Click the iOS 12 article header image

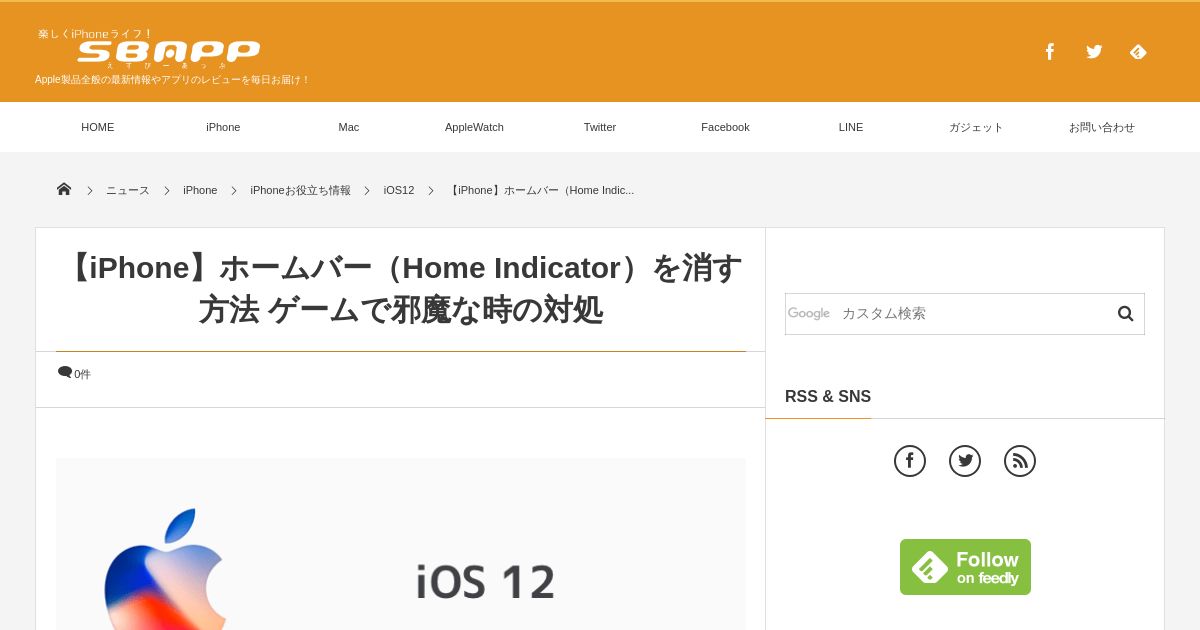pos(401,544)
